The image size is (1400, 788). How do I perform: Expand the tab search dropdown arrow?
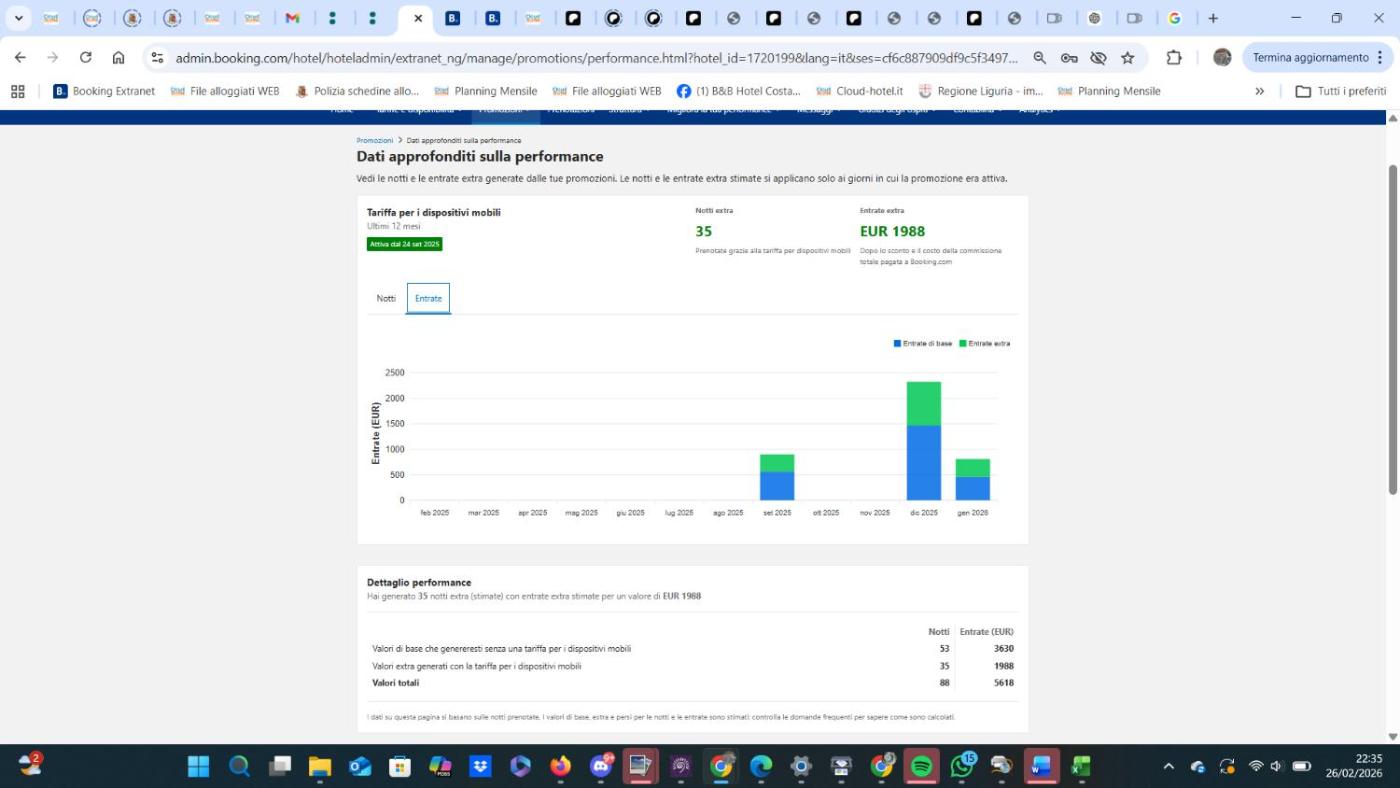[x=18, y=18]
